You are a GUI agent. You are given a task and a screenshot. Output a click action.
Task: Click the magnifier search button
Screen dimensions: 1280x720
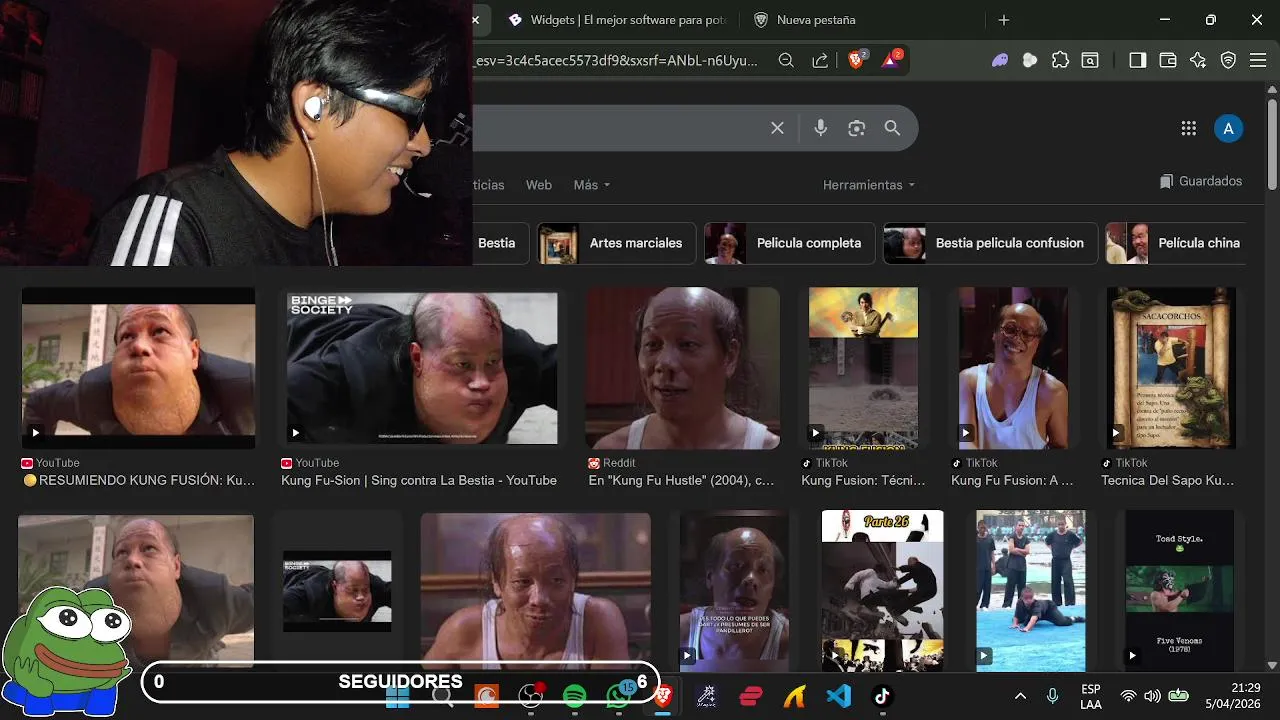click(x=892, y=128)
